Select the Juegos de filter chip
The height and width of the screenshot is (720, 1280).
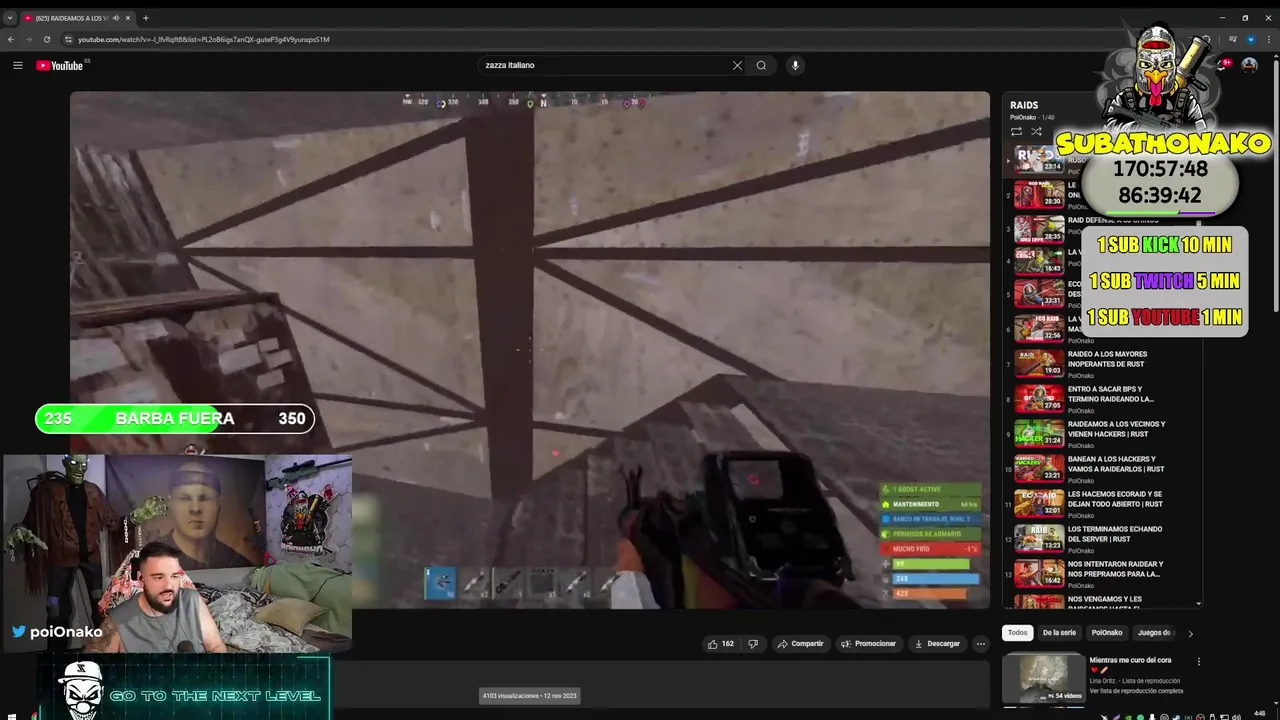point(1156,633)
